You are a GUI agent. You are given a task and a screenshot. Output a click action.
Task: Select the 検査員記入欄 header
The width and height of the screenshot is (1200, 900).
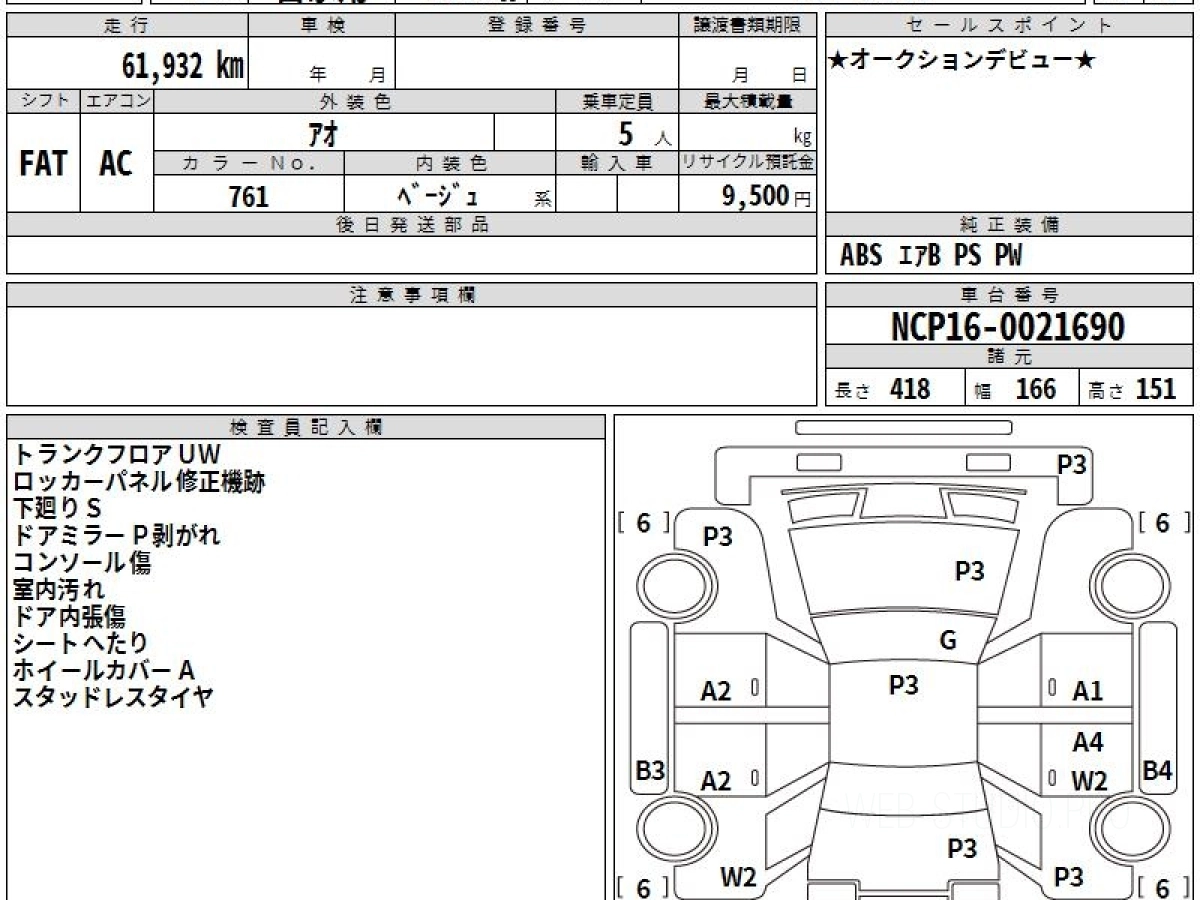pos(306,427)
